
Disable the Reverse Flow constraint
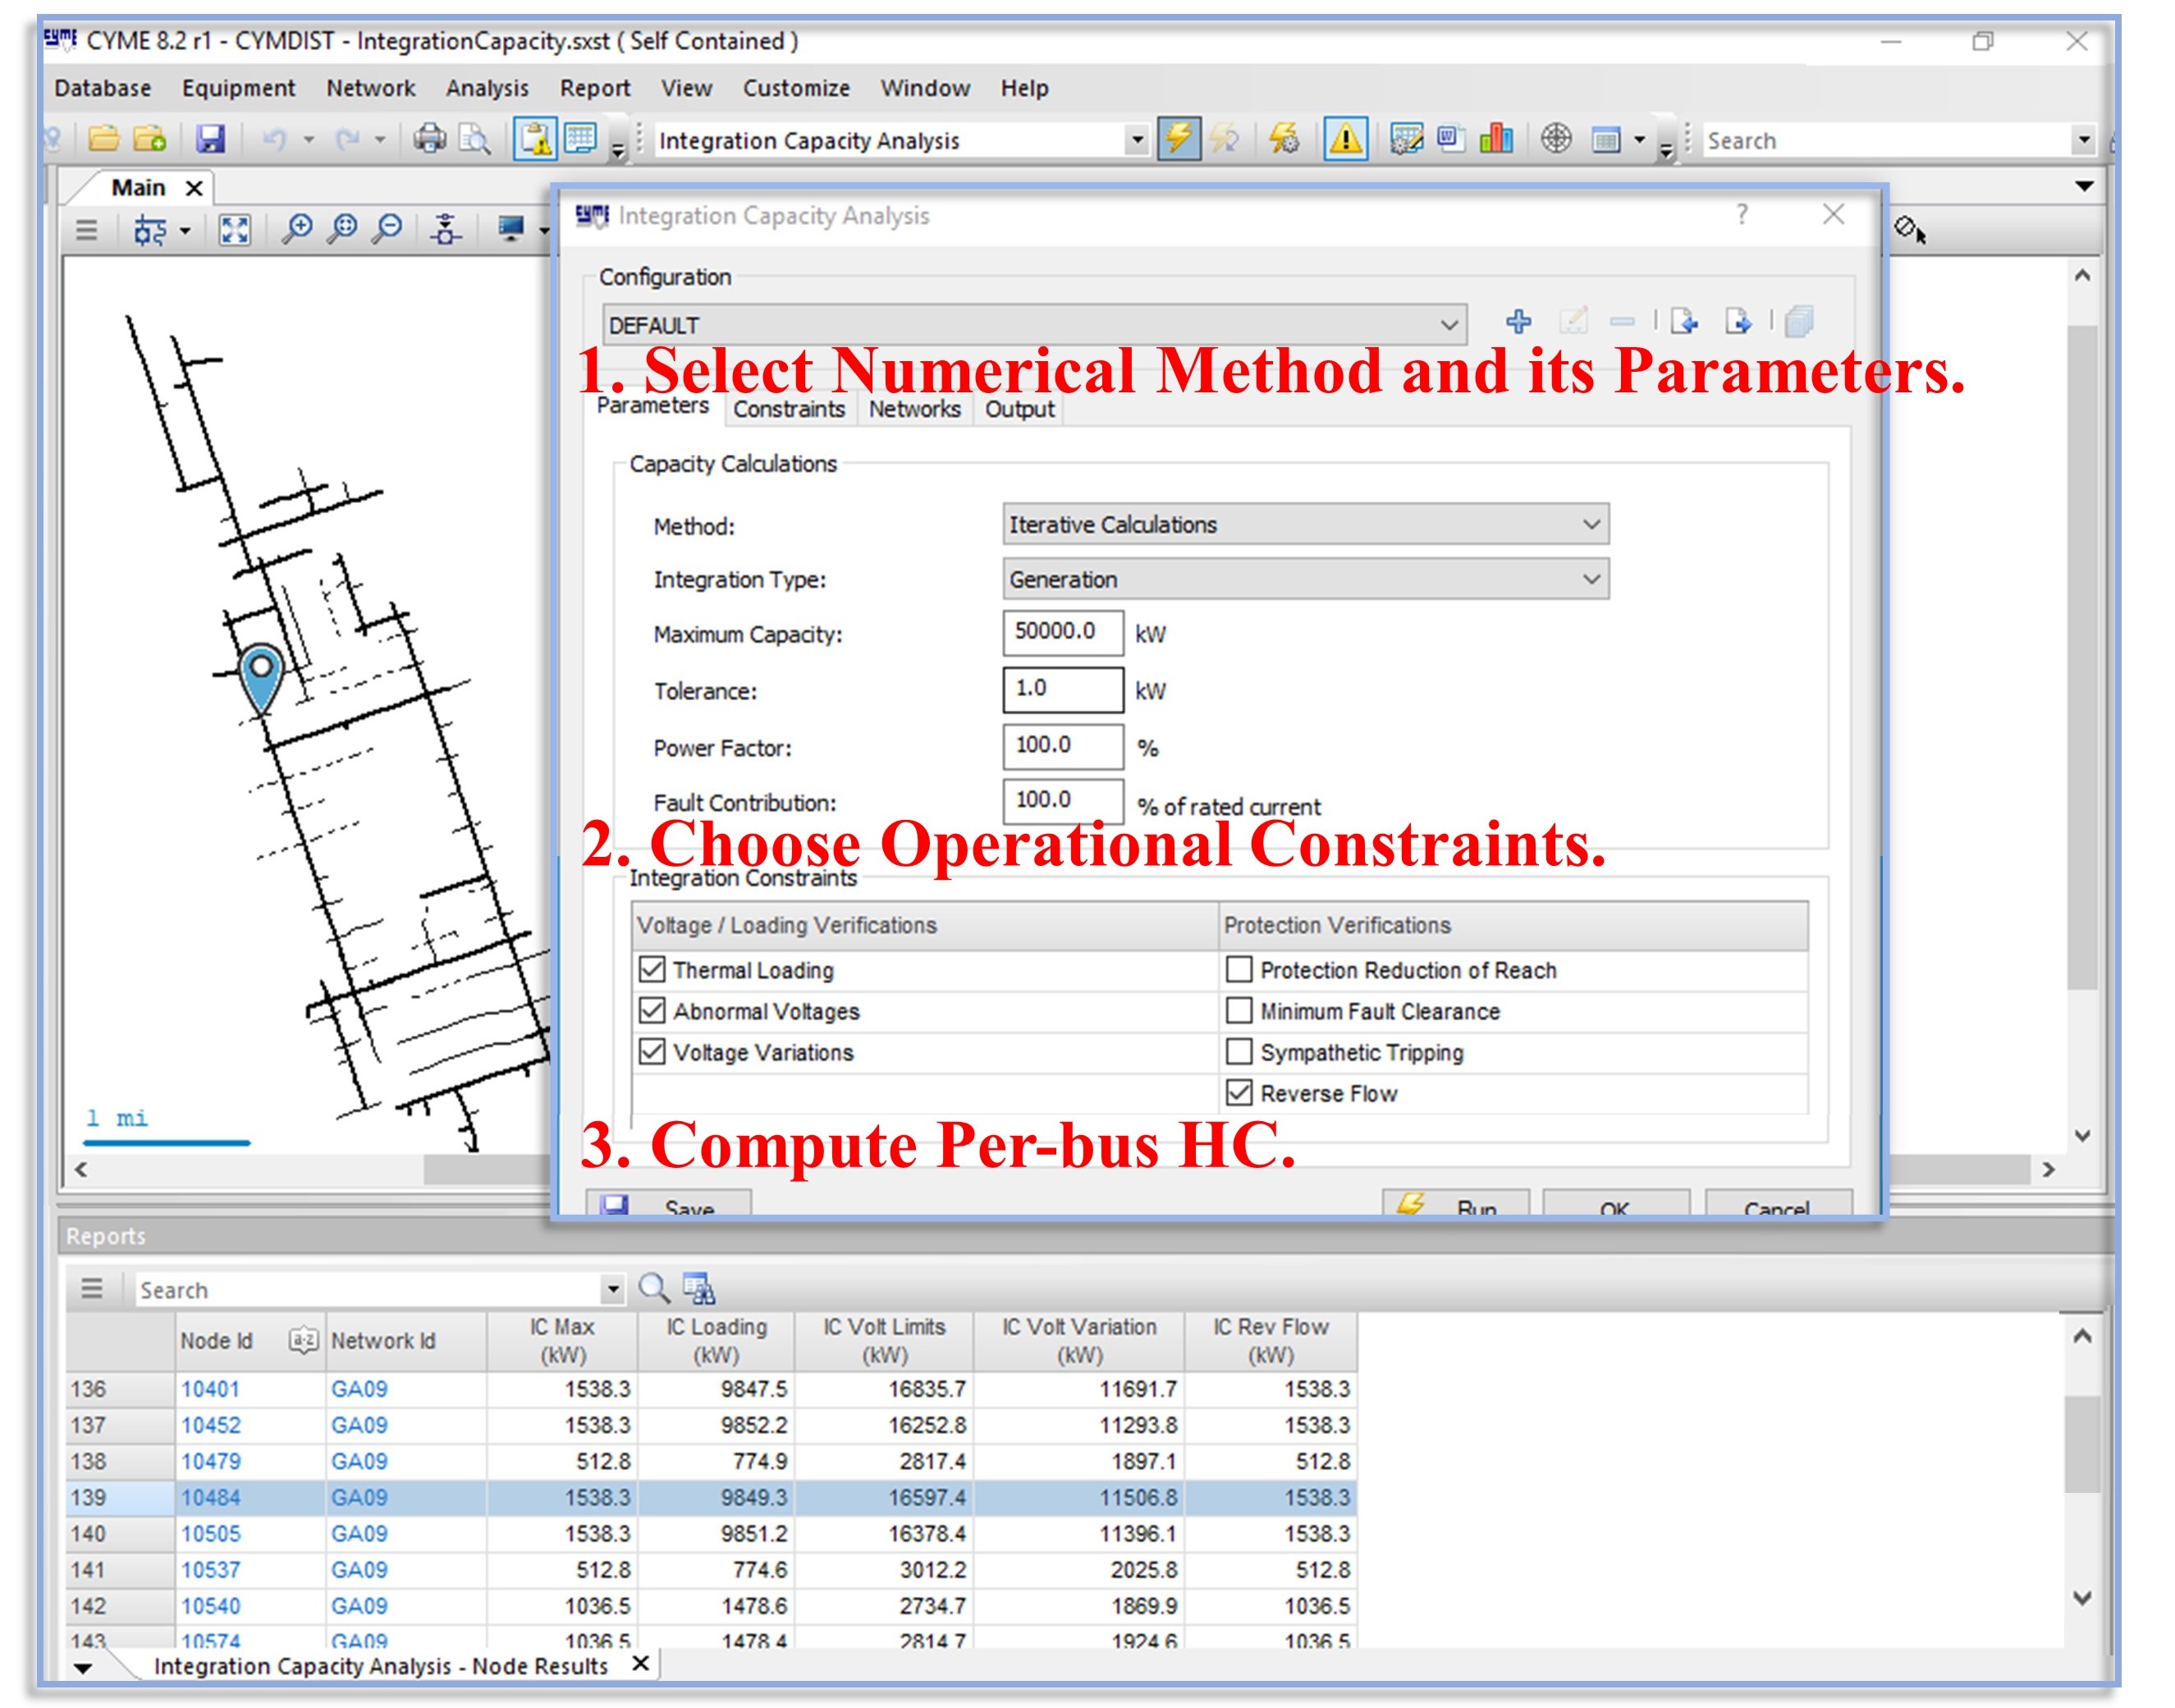[1239, 1093]
